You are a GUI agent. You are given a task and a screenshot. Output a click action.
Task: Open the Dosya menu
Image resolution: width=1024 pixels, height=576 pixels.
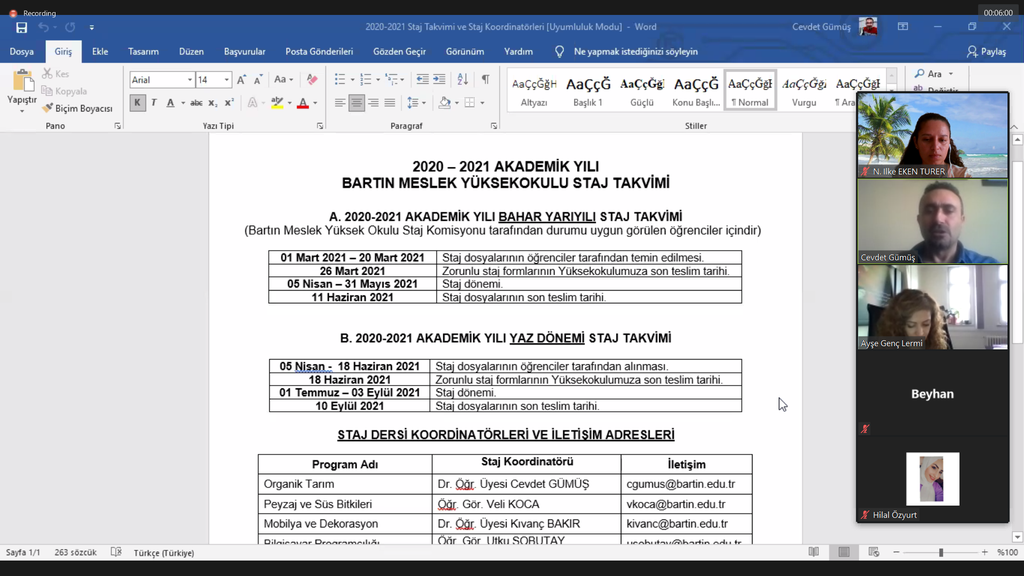point(22,52)
